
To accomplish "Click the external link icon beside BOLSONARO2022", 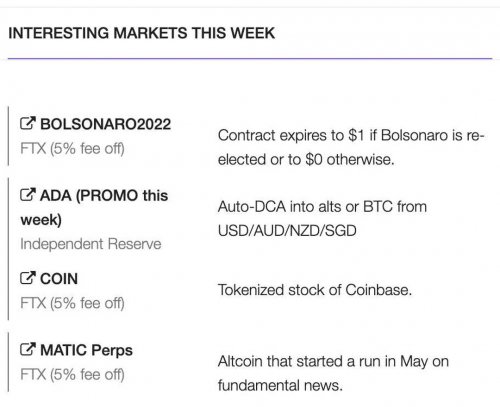I will click(x=27, y=123).
